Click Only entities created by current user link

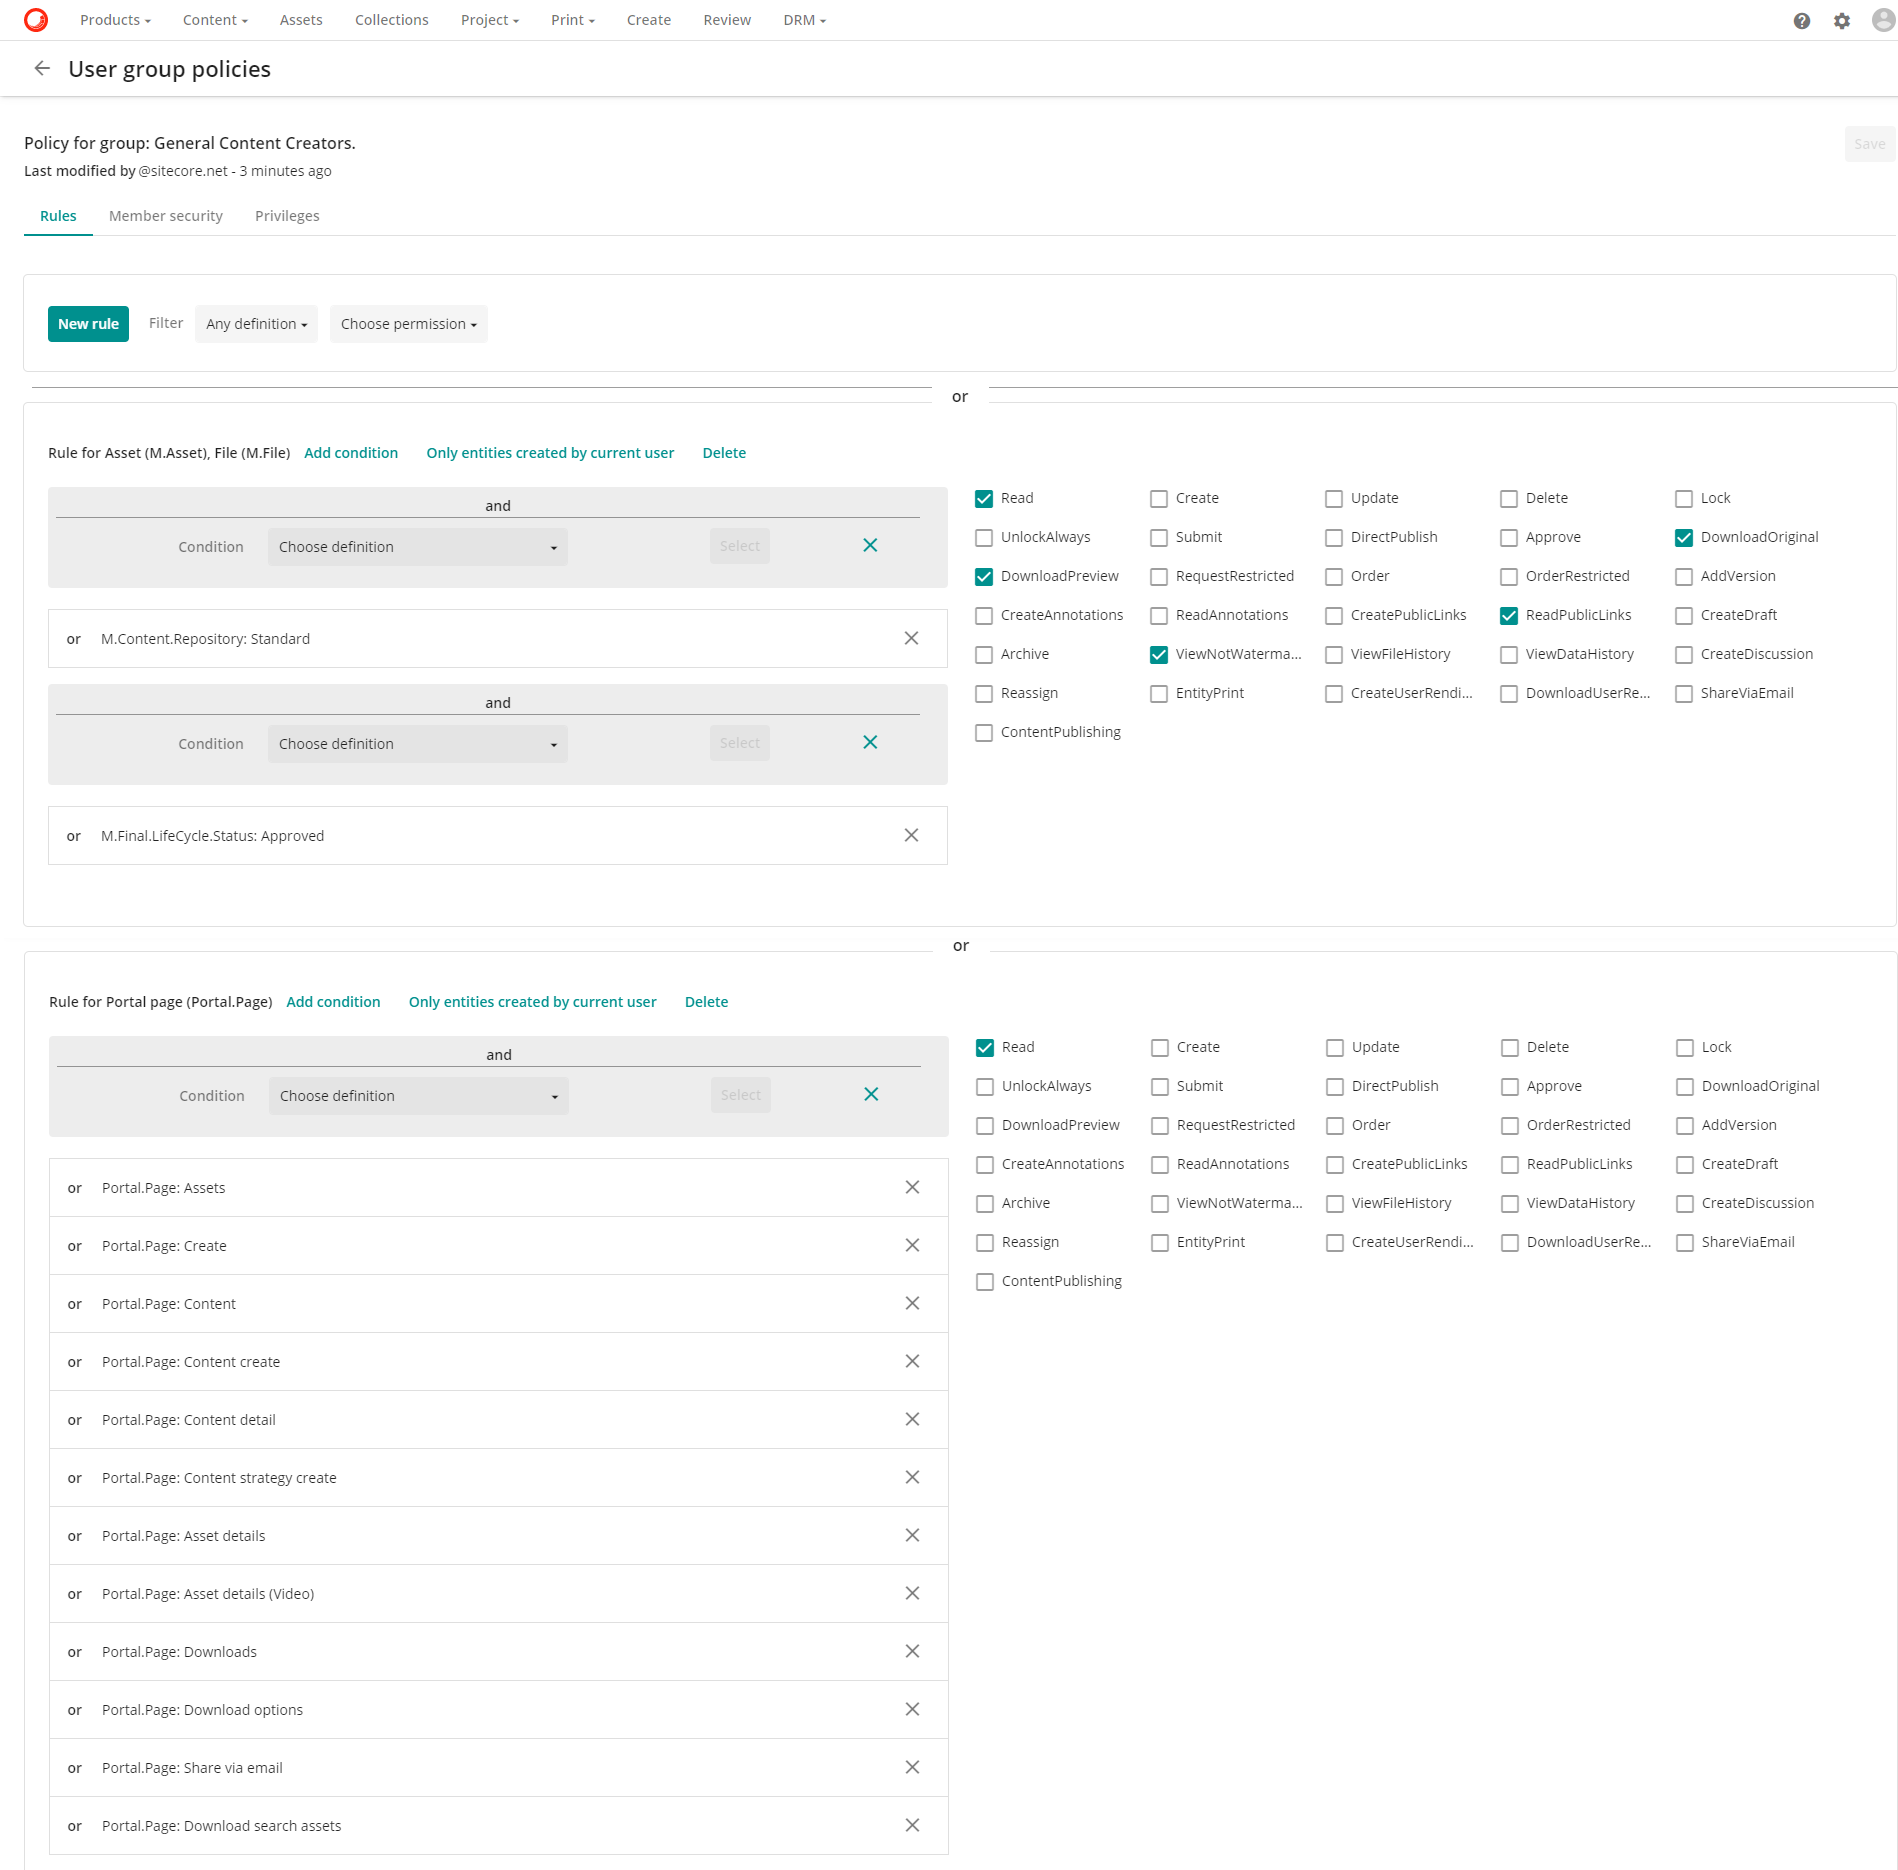coord(549,453)
